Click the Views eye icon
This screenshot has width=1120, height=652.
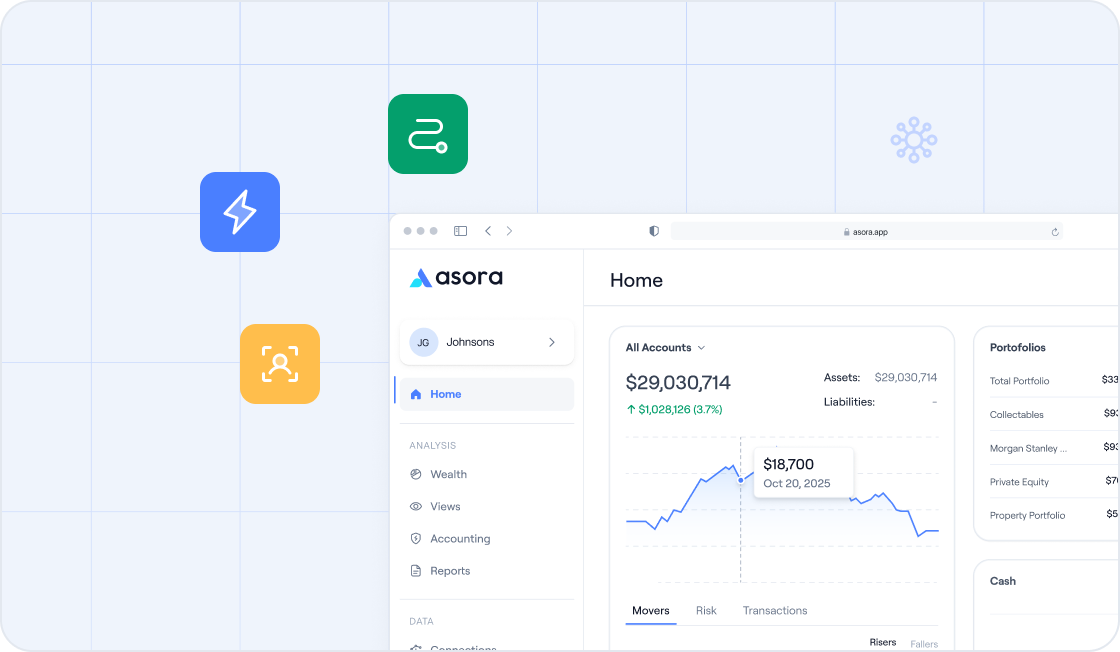(x=416, y=506)
